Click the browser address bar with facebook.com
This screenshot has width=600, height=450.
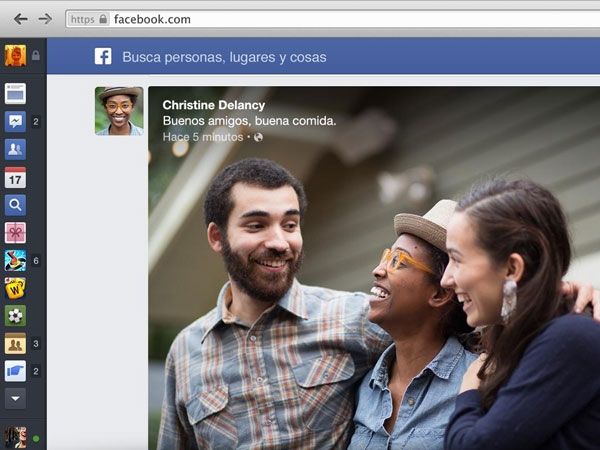pyautogui.click(x=330, y=19)
